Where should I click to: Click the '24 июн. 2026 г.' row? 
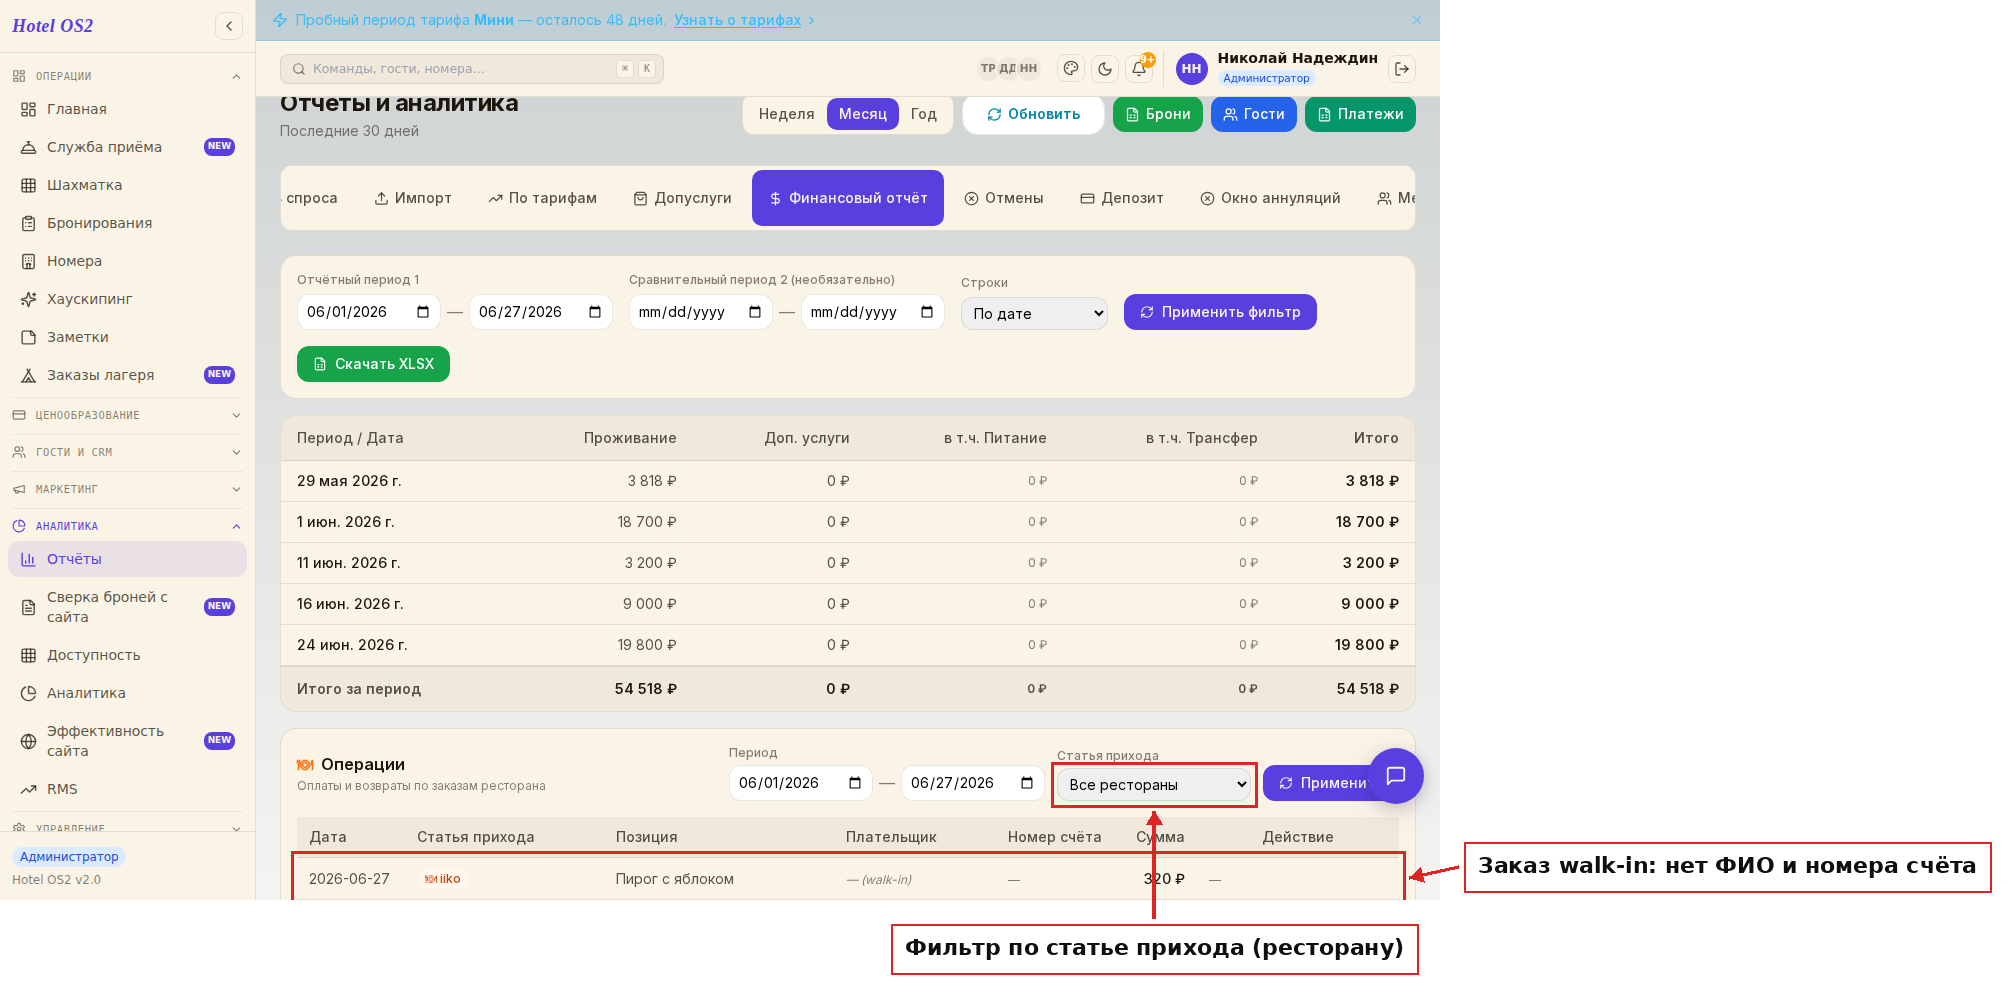point(848,645)
